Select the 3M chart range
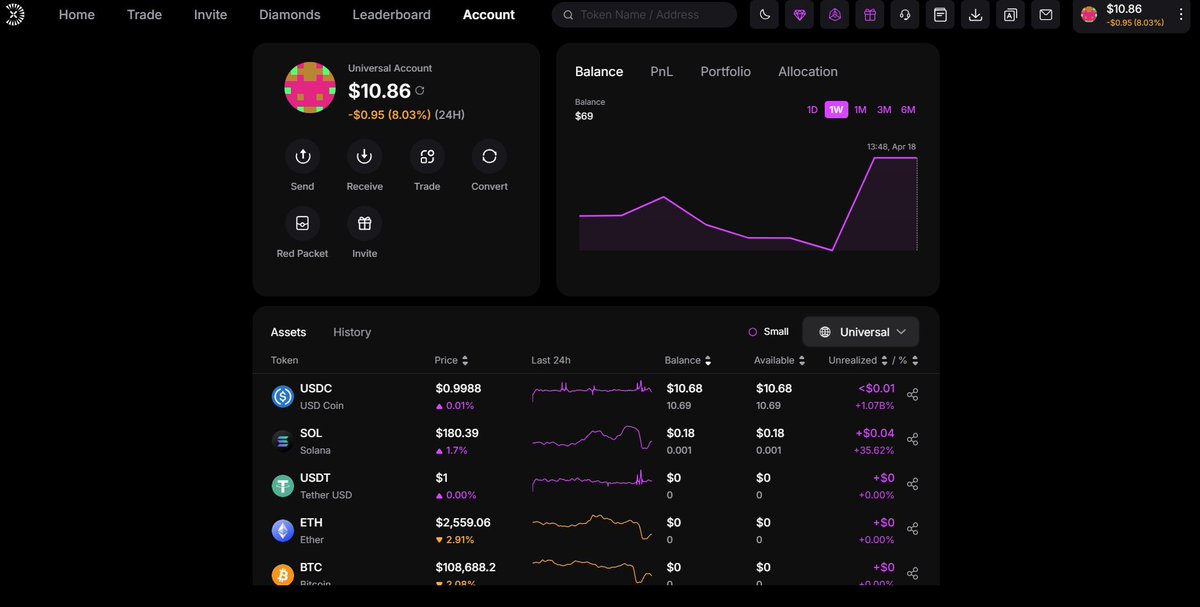The height and width of the screenshot is (607, 1200). point(884,110)
